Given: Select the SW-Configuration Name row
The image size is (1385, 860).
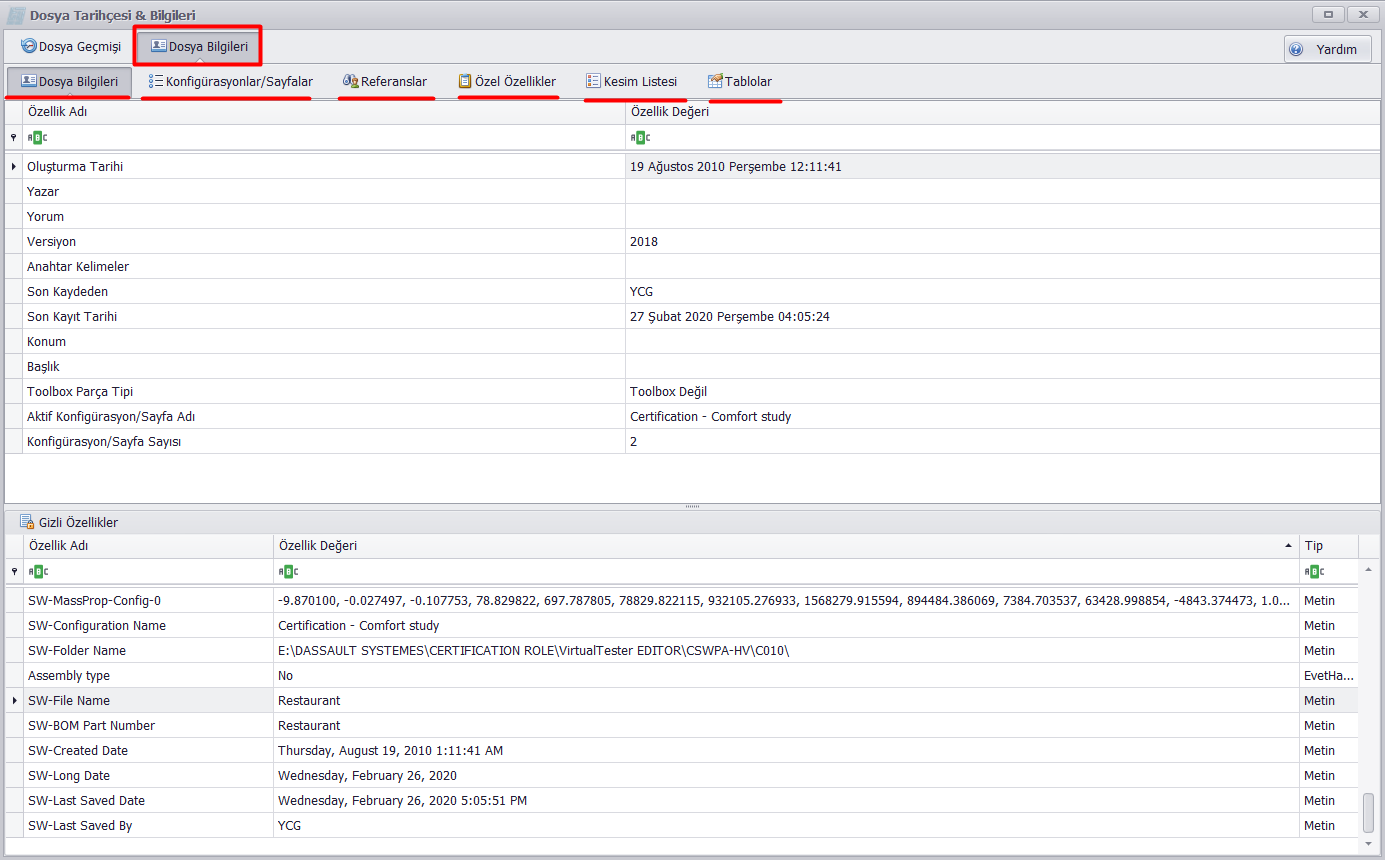Looking at the screenshot, I should [x=682, y=626].
